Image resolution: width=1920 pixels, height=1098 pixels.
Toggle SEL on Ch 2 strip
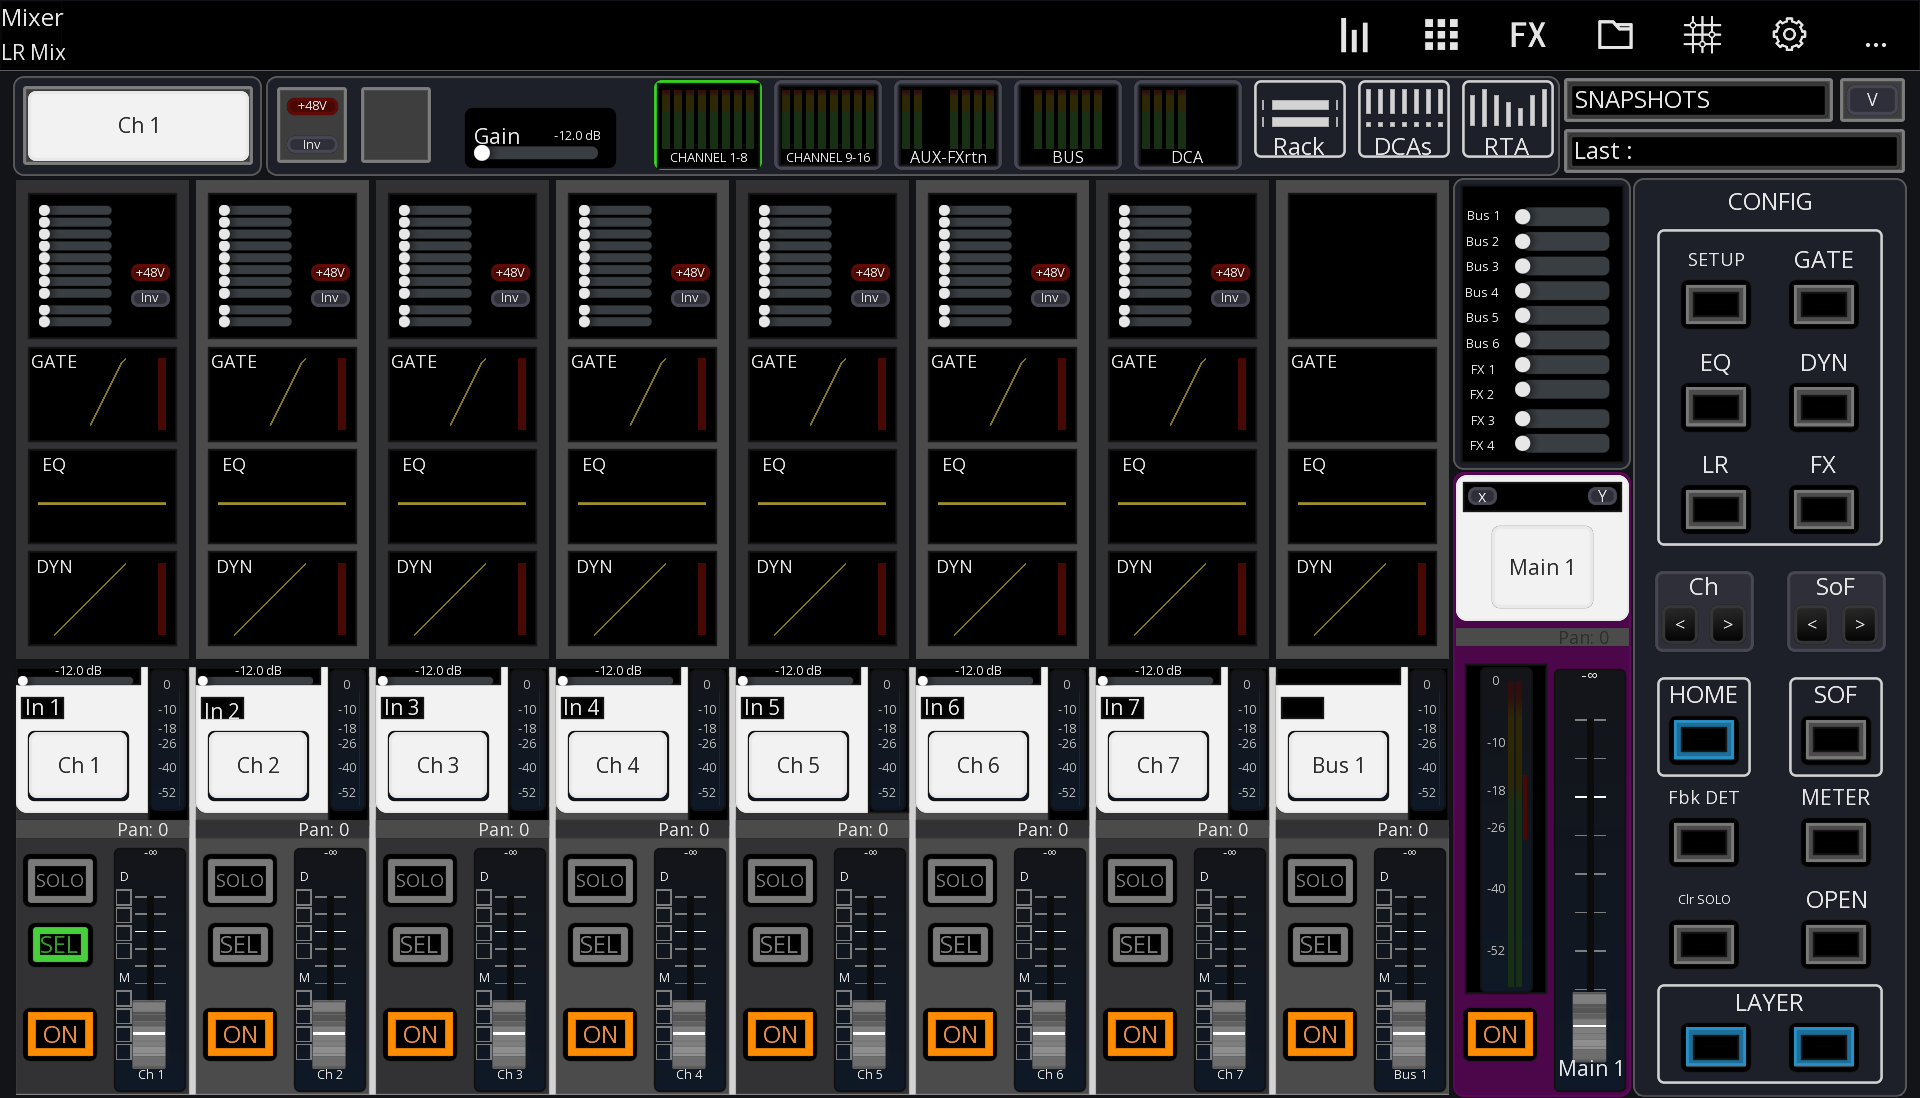click(x=240, y=945)
